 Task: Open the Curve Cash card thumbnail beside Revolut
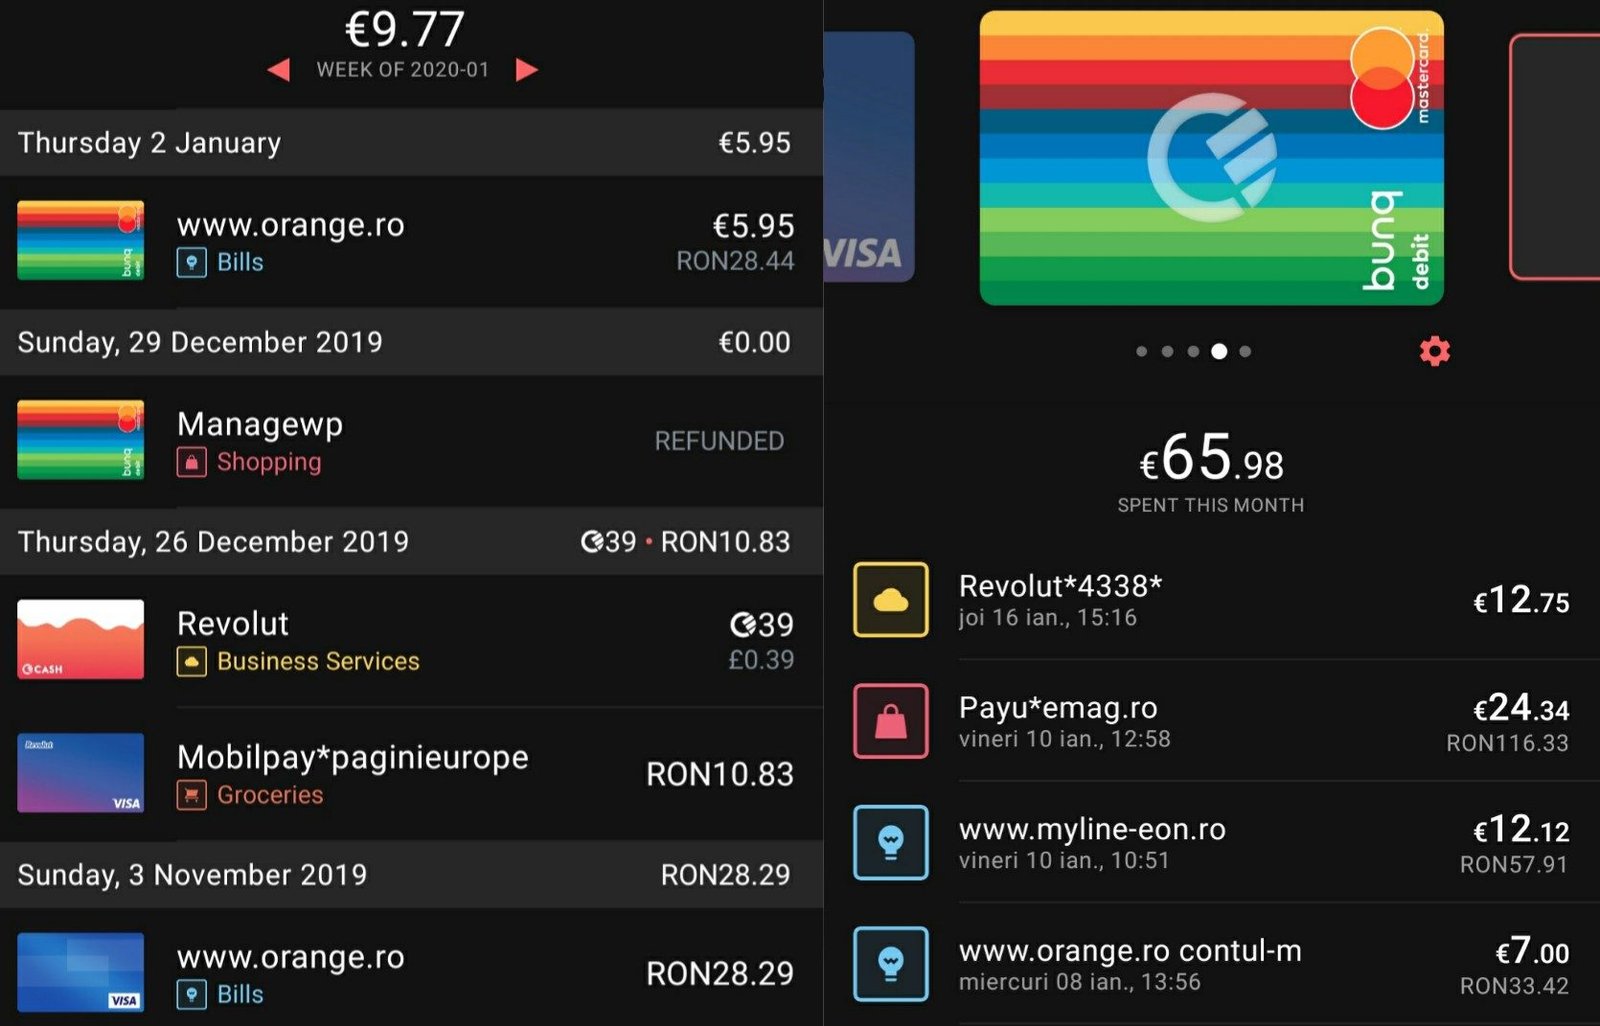pyautogui.click(x=81, y=639)
